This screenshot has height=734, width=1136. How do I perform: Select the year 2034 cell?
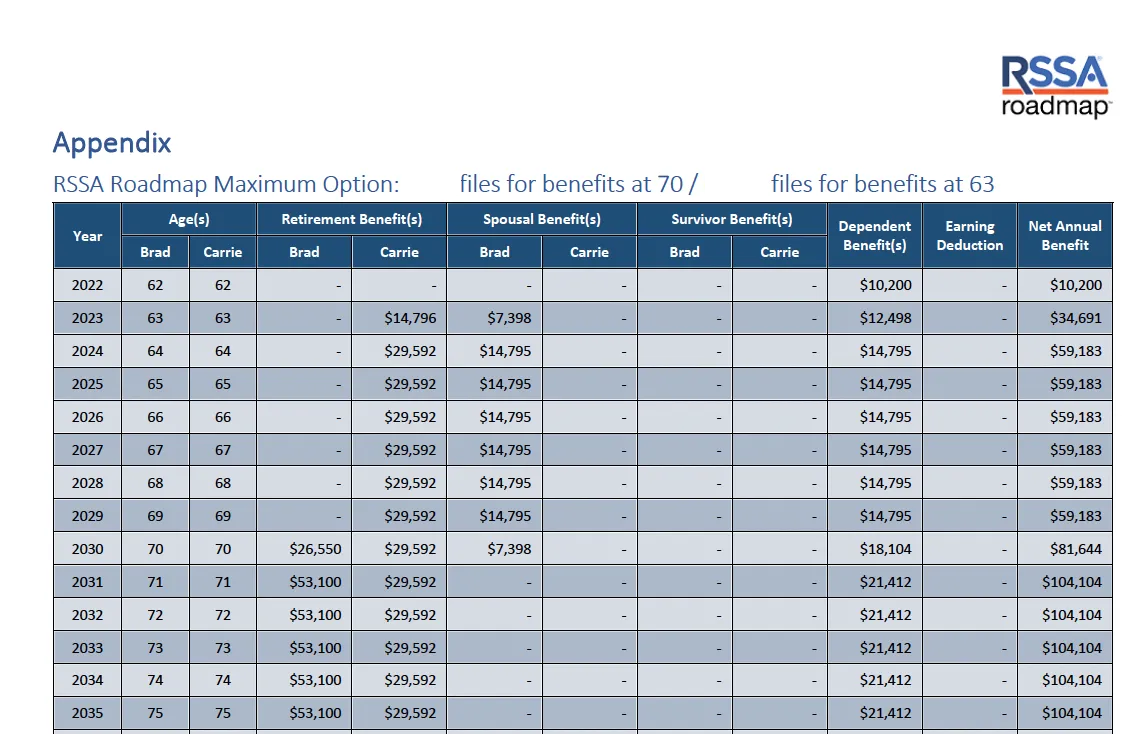coord(87,680)
